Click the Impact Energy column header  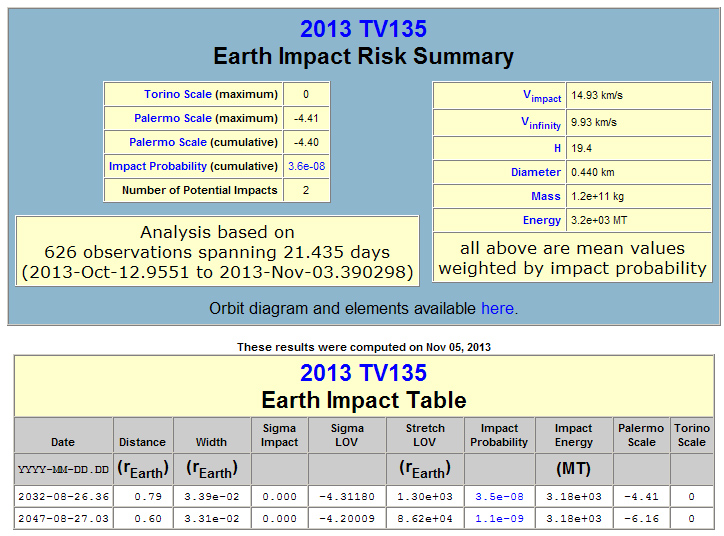[573, 435]
